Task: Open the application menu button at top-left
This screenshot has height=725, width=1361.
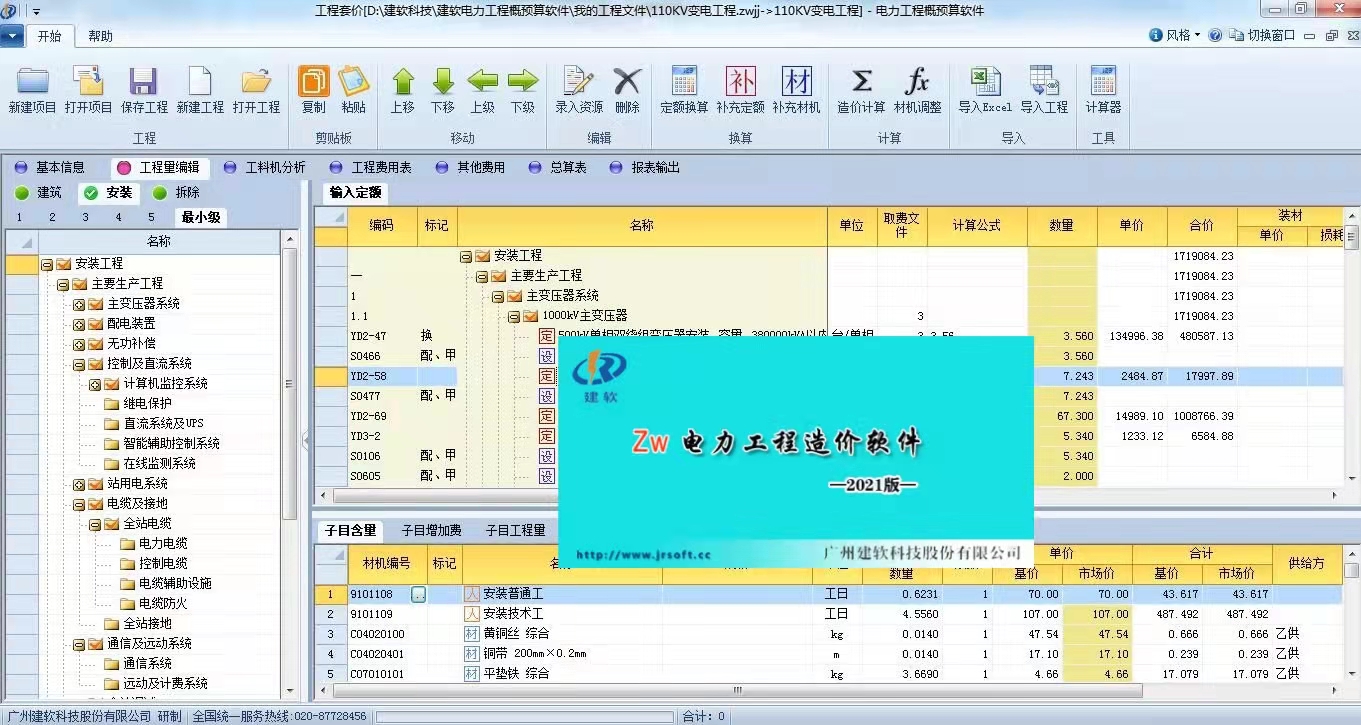Action: 12,36
